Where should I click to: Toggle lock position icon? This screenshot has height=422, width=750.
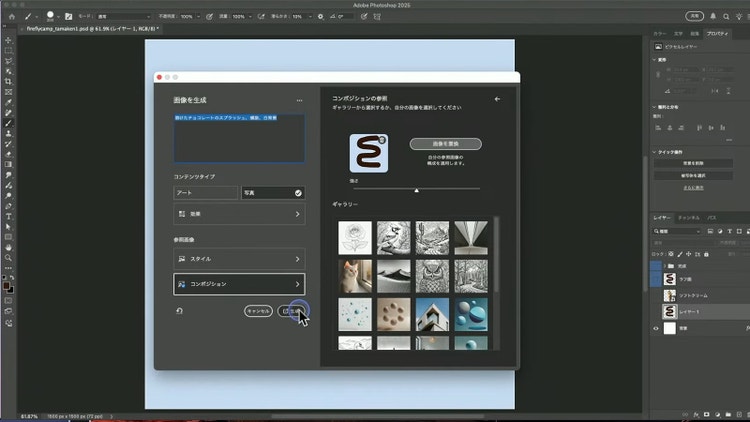688,254
